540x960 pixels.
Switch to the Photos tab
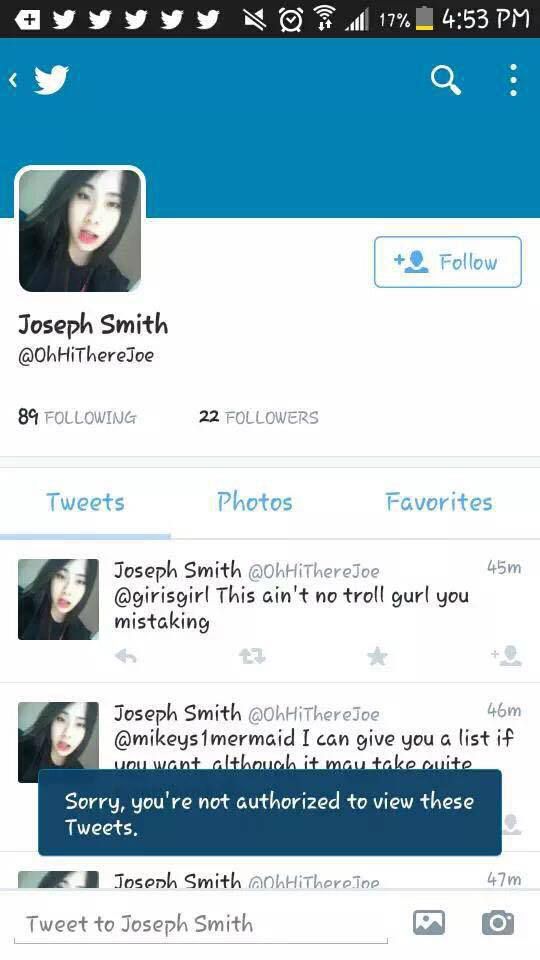click(x=255, y=503)
